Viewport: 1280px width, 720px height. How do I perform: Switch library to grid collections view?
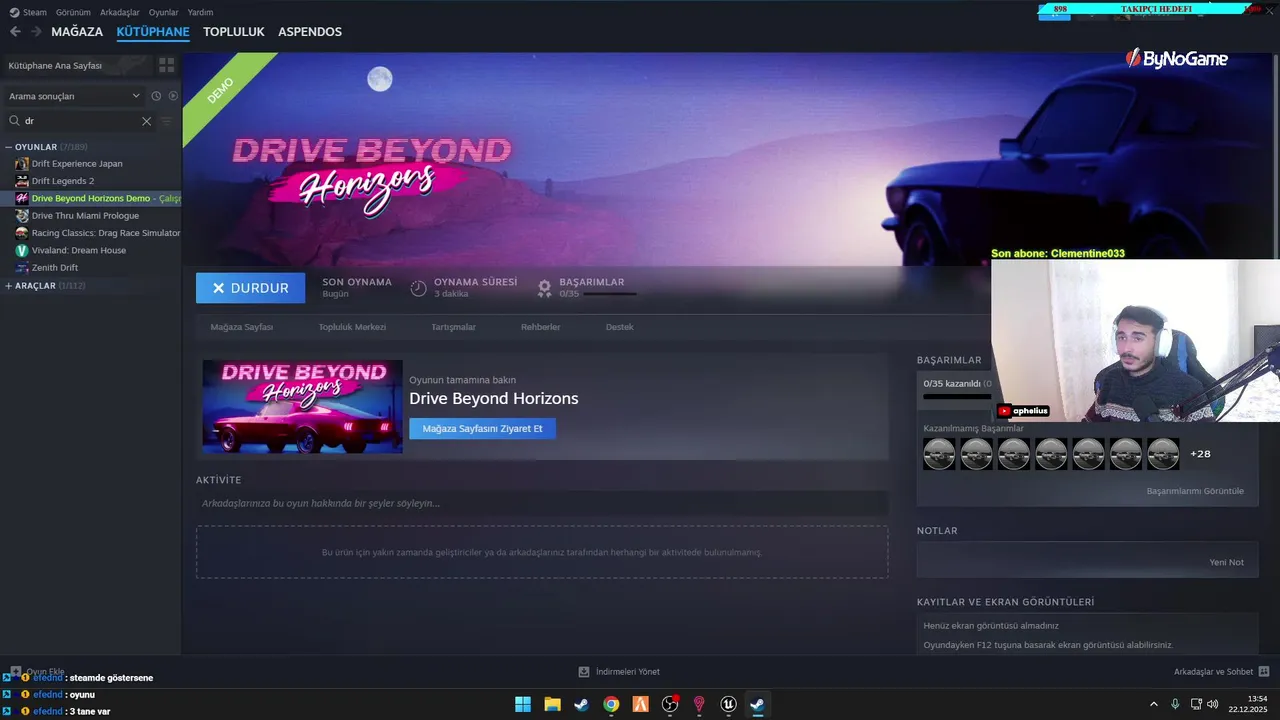tap(167, 65)
